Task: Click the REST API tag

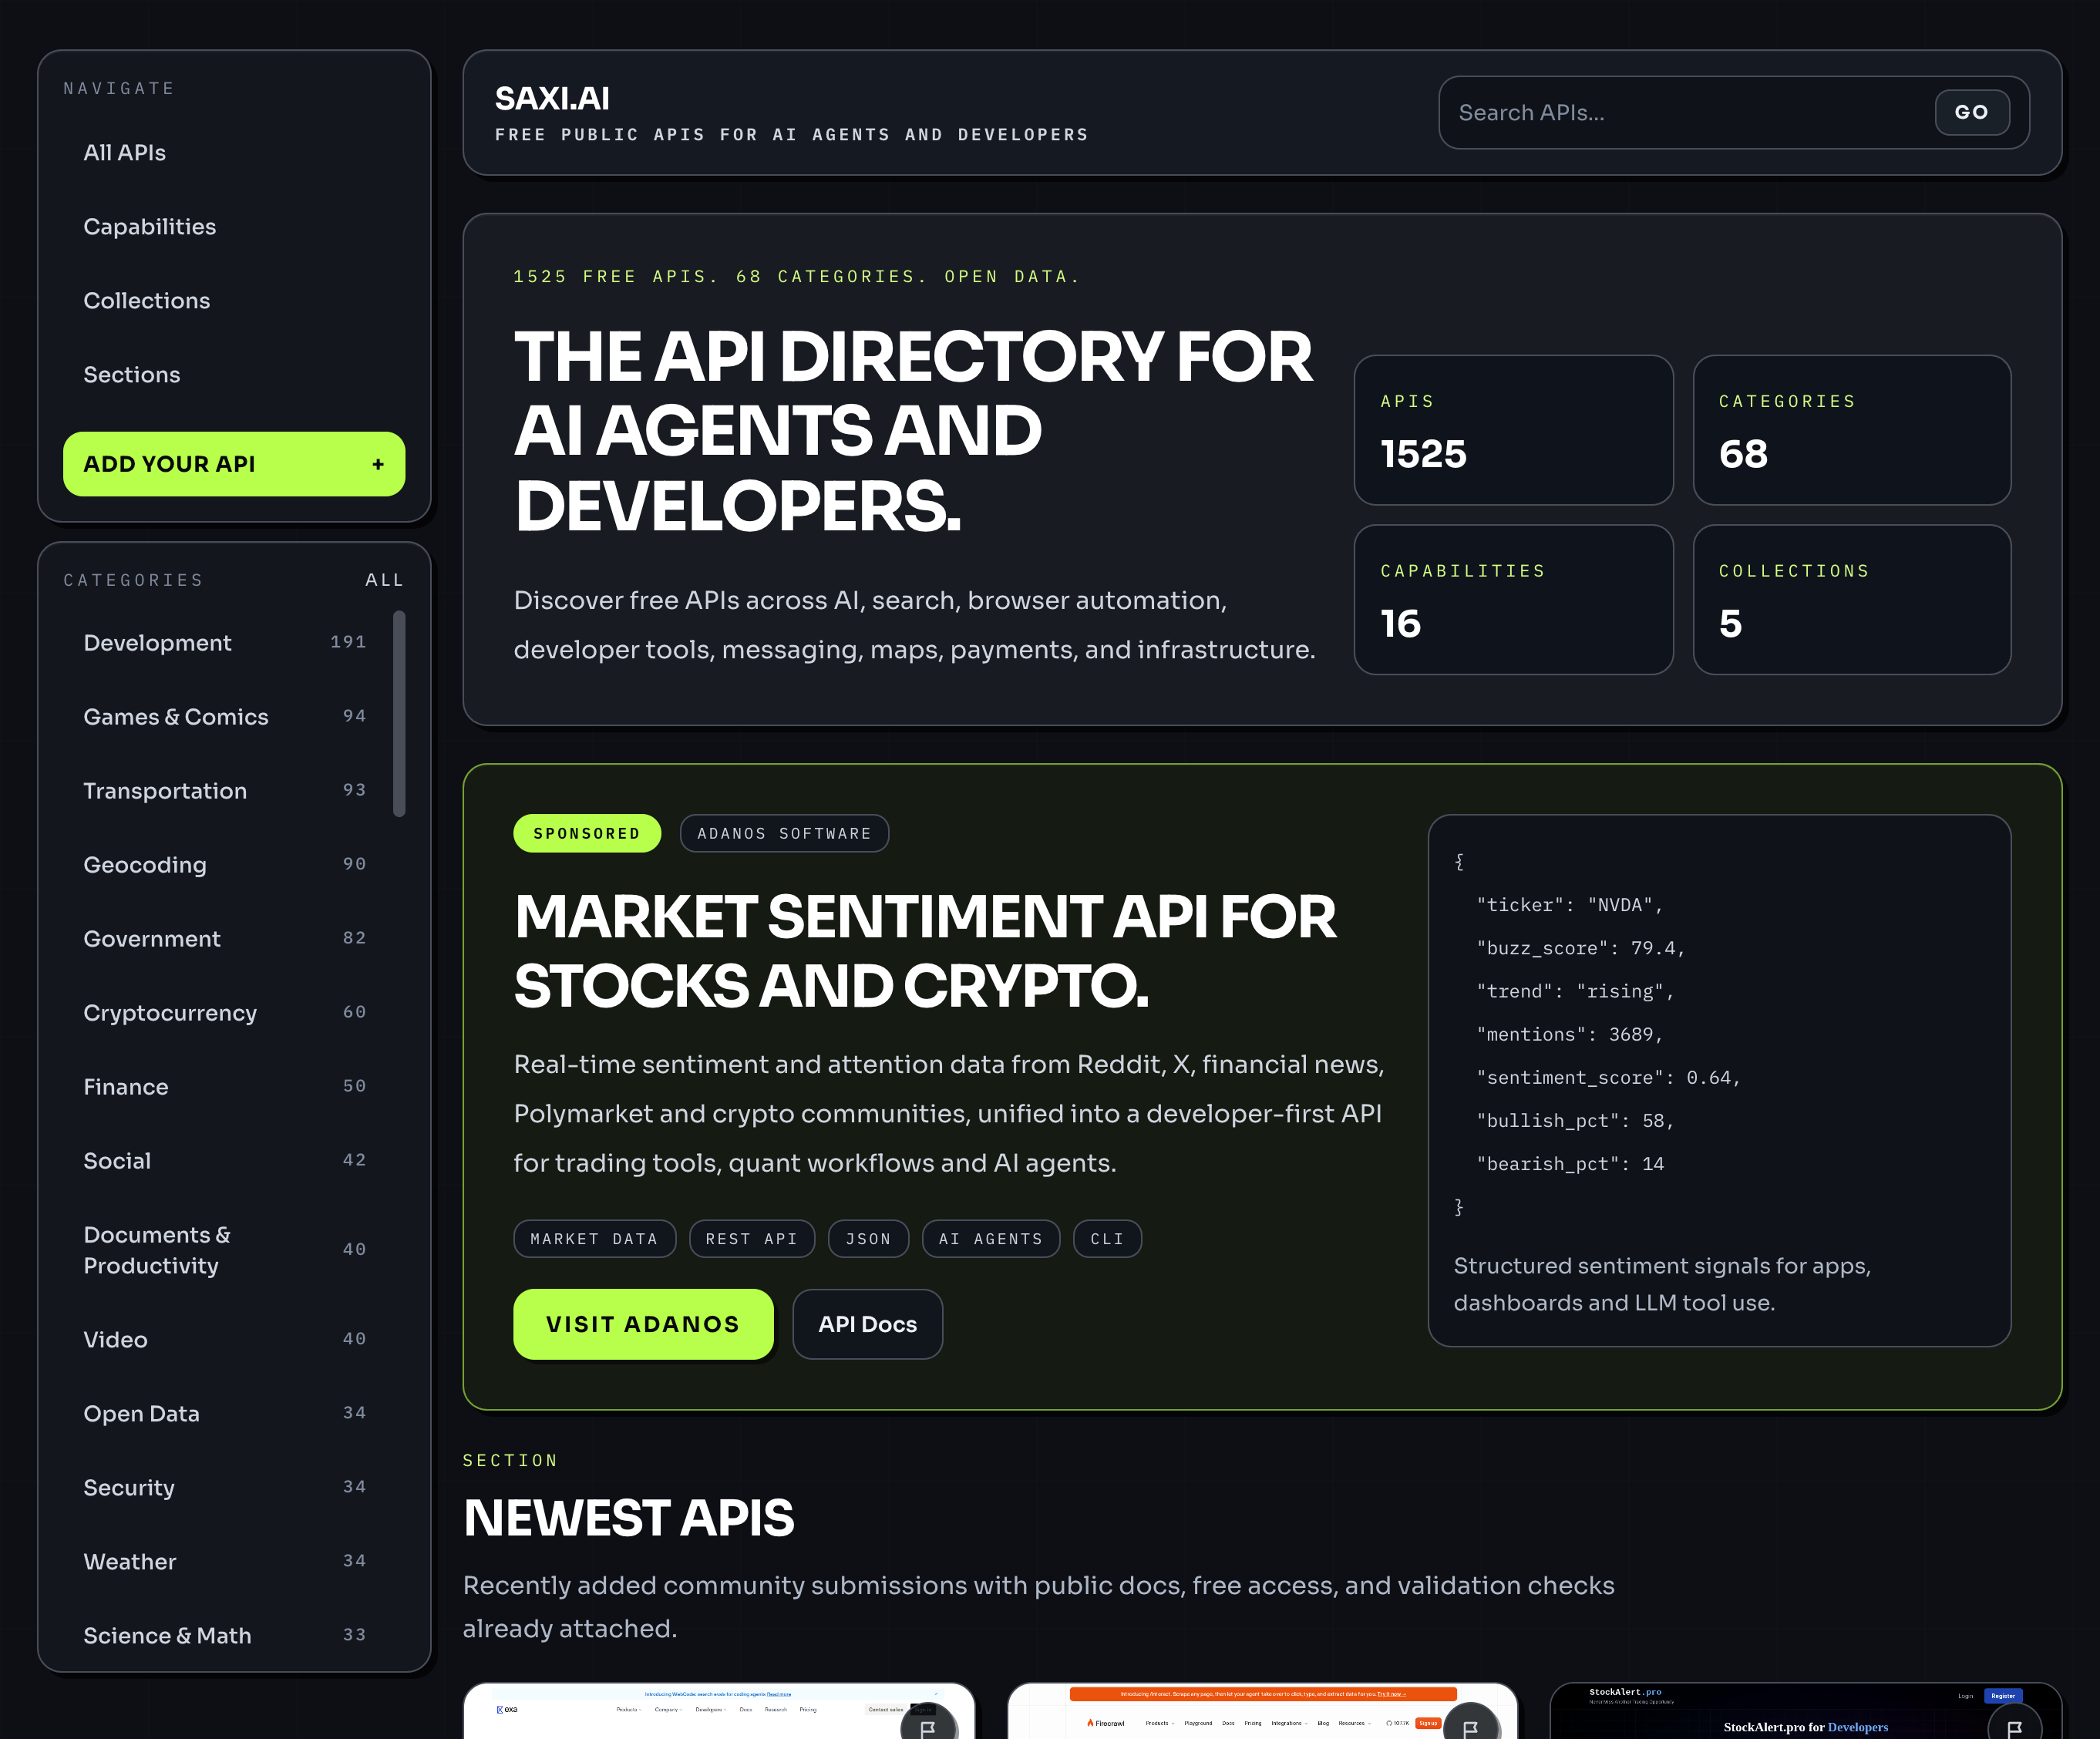Action: pos(752,1239)
